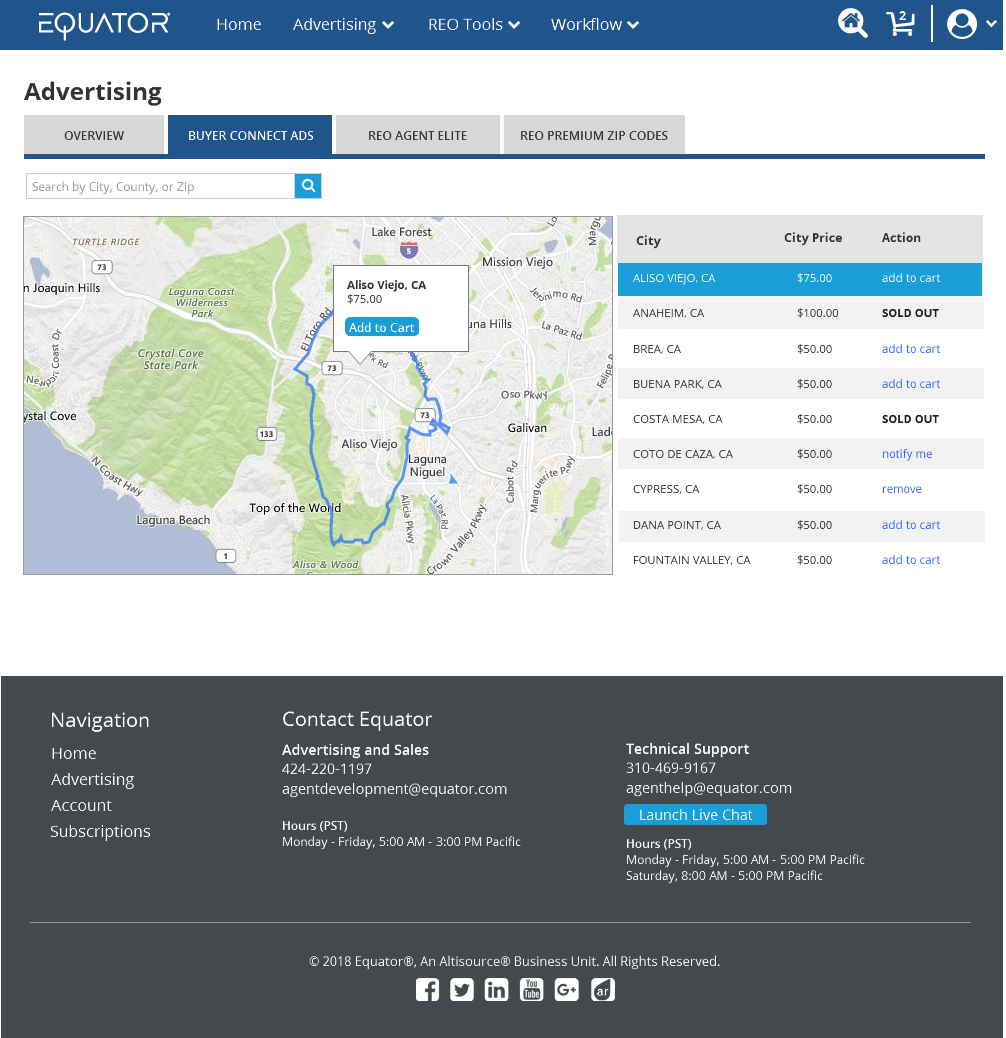Go to Home in the top navigation bar
Viewport: 1006px width, 1038px height.
[x=239, y=24]
